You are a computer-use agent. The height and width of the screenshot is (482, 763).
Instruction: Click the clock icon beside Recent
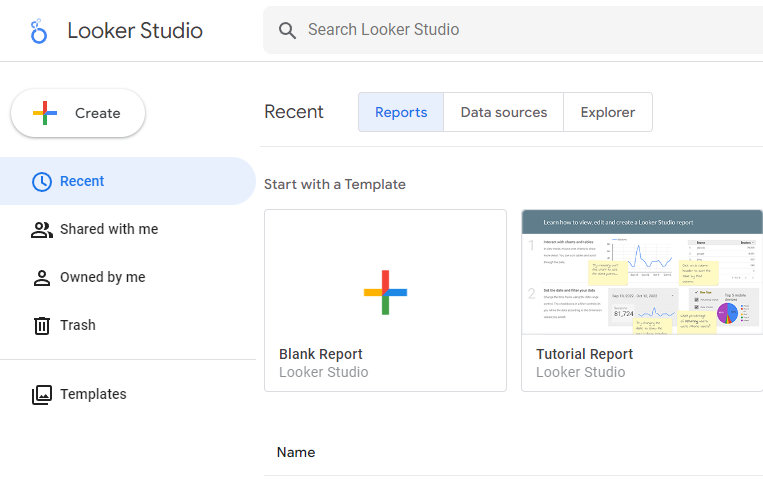click(42, 181)
